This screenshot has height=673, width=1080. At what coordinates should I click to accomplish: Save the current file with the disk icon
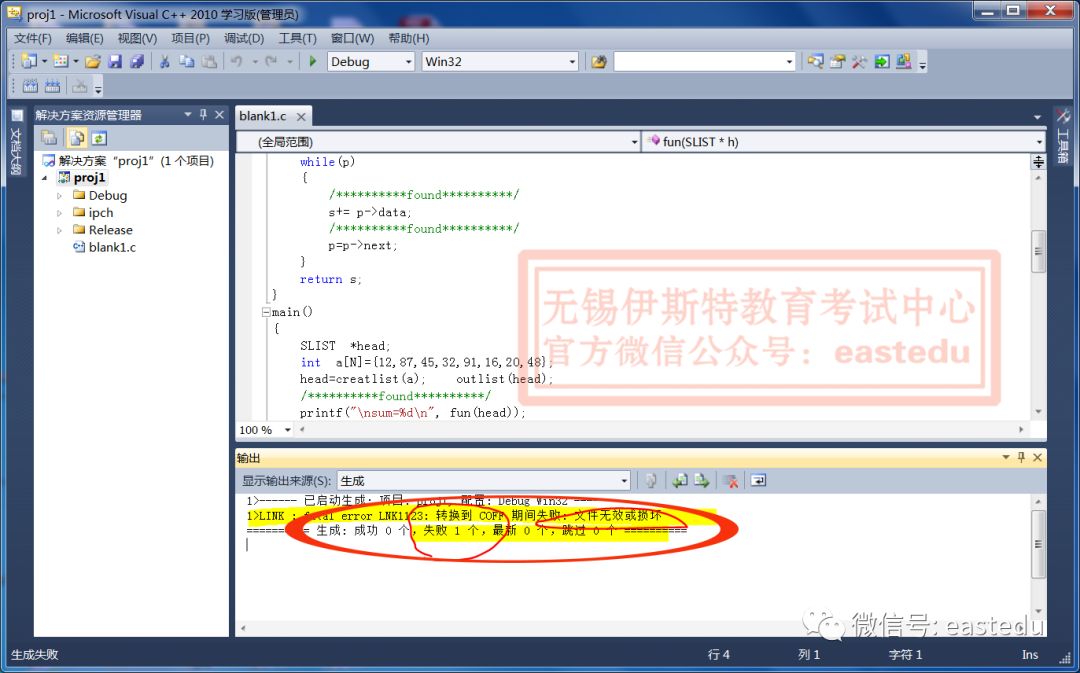pos(115,62)
